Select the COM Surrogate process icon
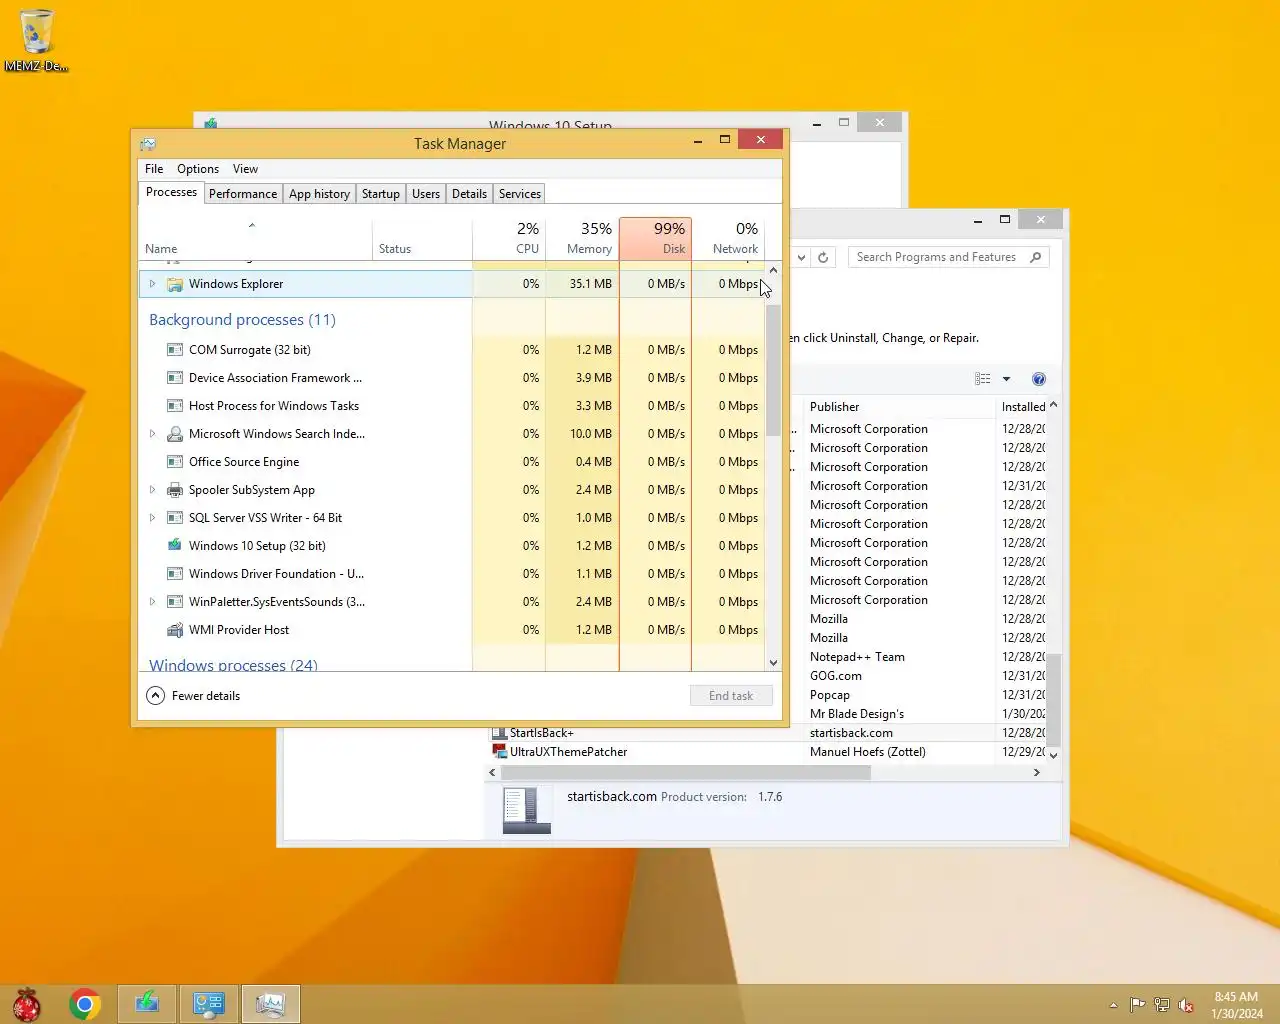The height and width of the screenshot is (1024, 1280). click(175, 350)
